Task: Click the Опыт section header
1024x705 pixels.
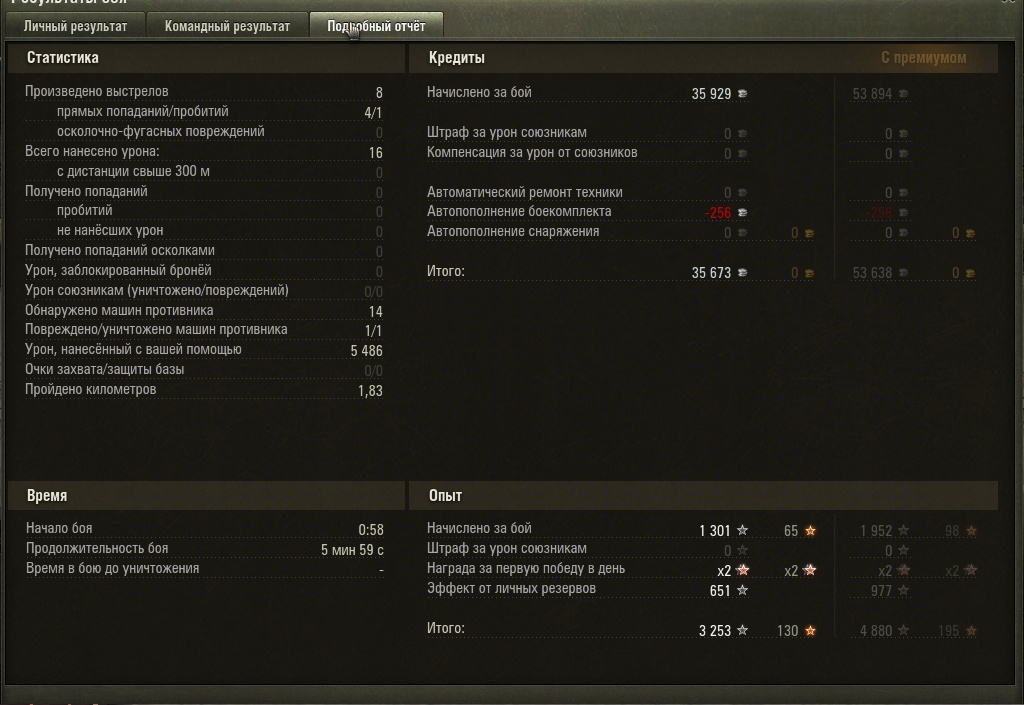Action: [x=445, y=495]
